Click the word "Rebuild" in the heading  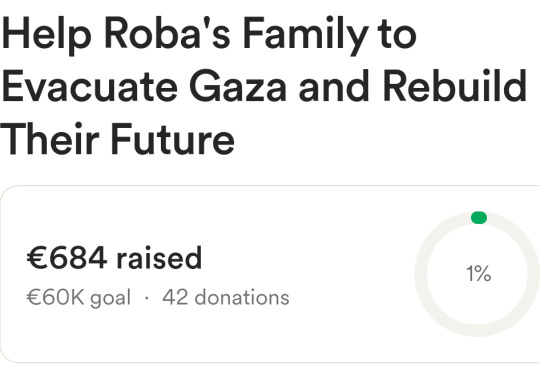tap(455, 86)
